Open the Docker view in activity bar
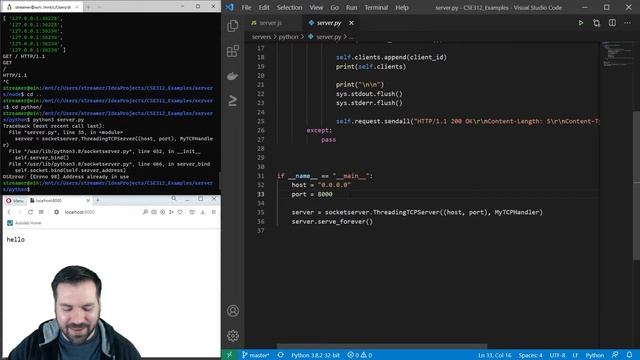This screenshot has height=360, width=640. click(233, 76)
